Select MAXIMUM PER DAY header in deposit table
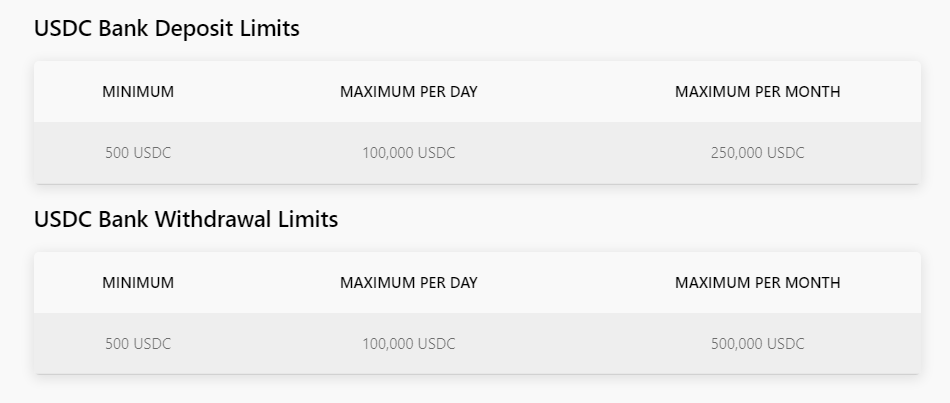Screen dimensions: 950x403 (409, 92)
